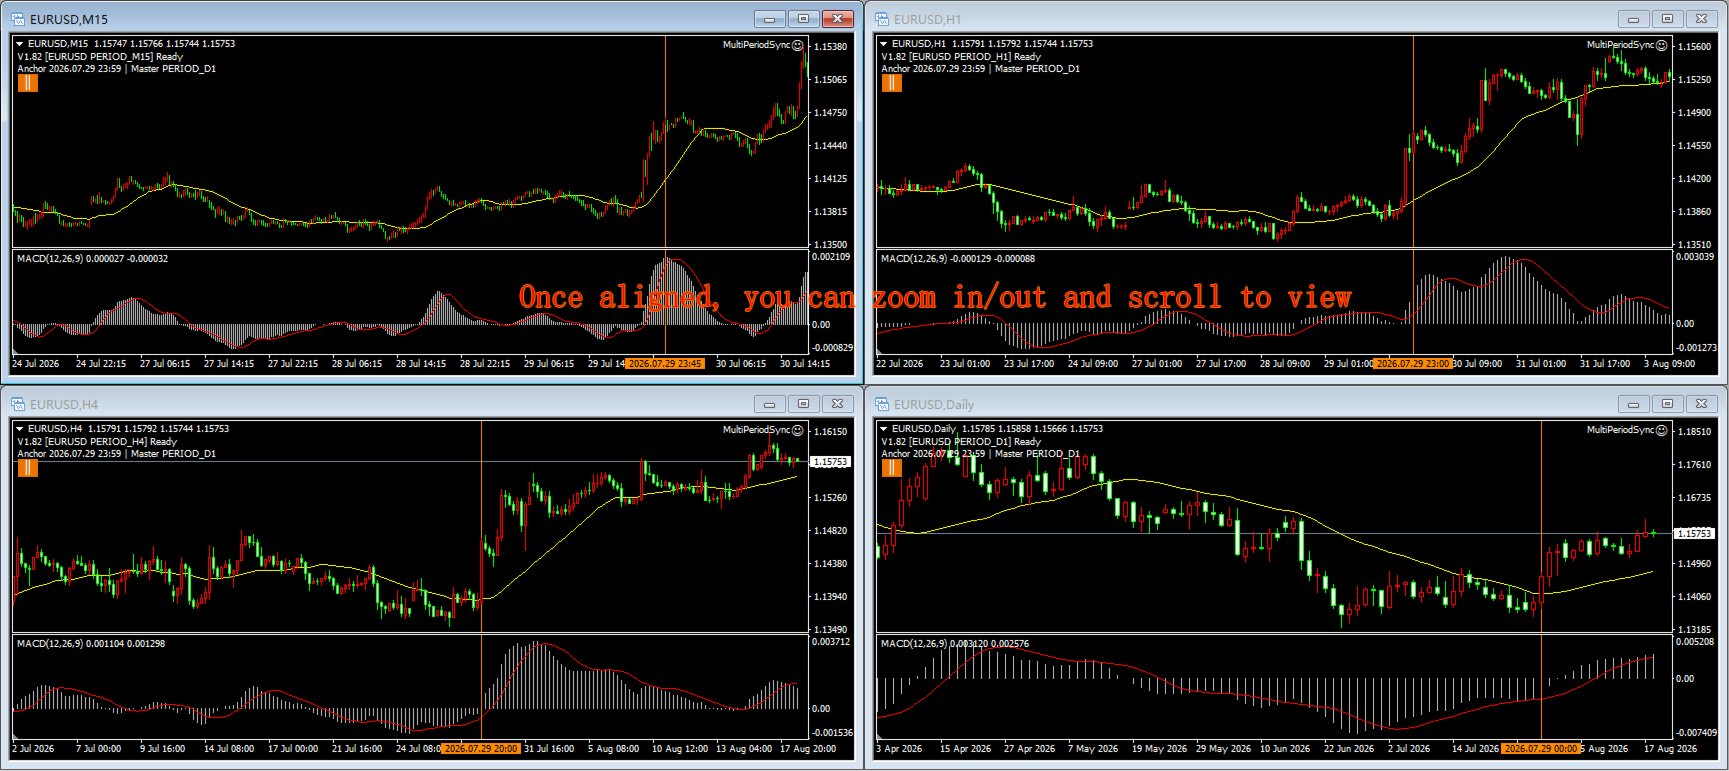Screen dimensions: 1729x771
Task: Click the 0.002109 MACD scale value in M15
Action: tap(832, 257)
